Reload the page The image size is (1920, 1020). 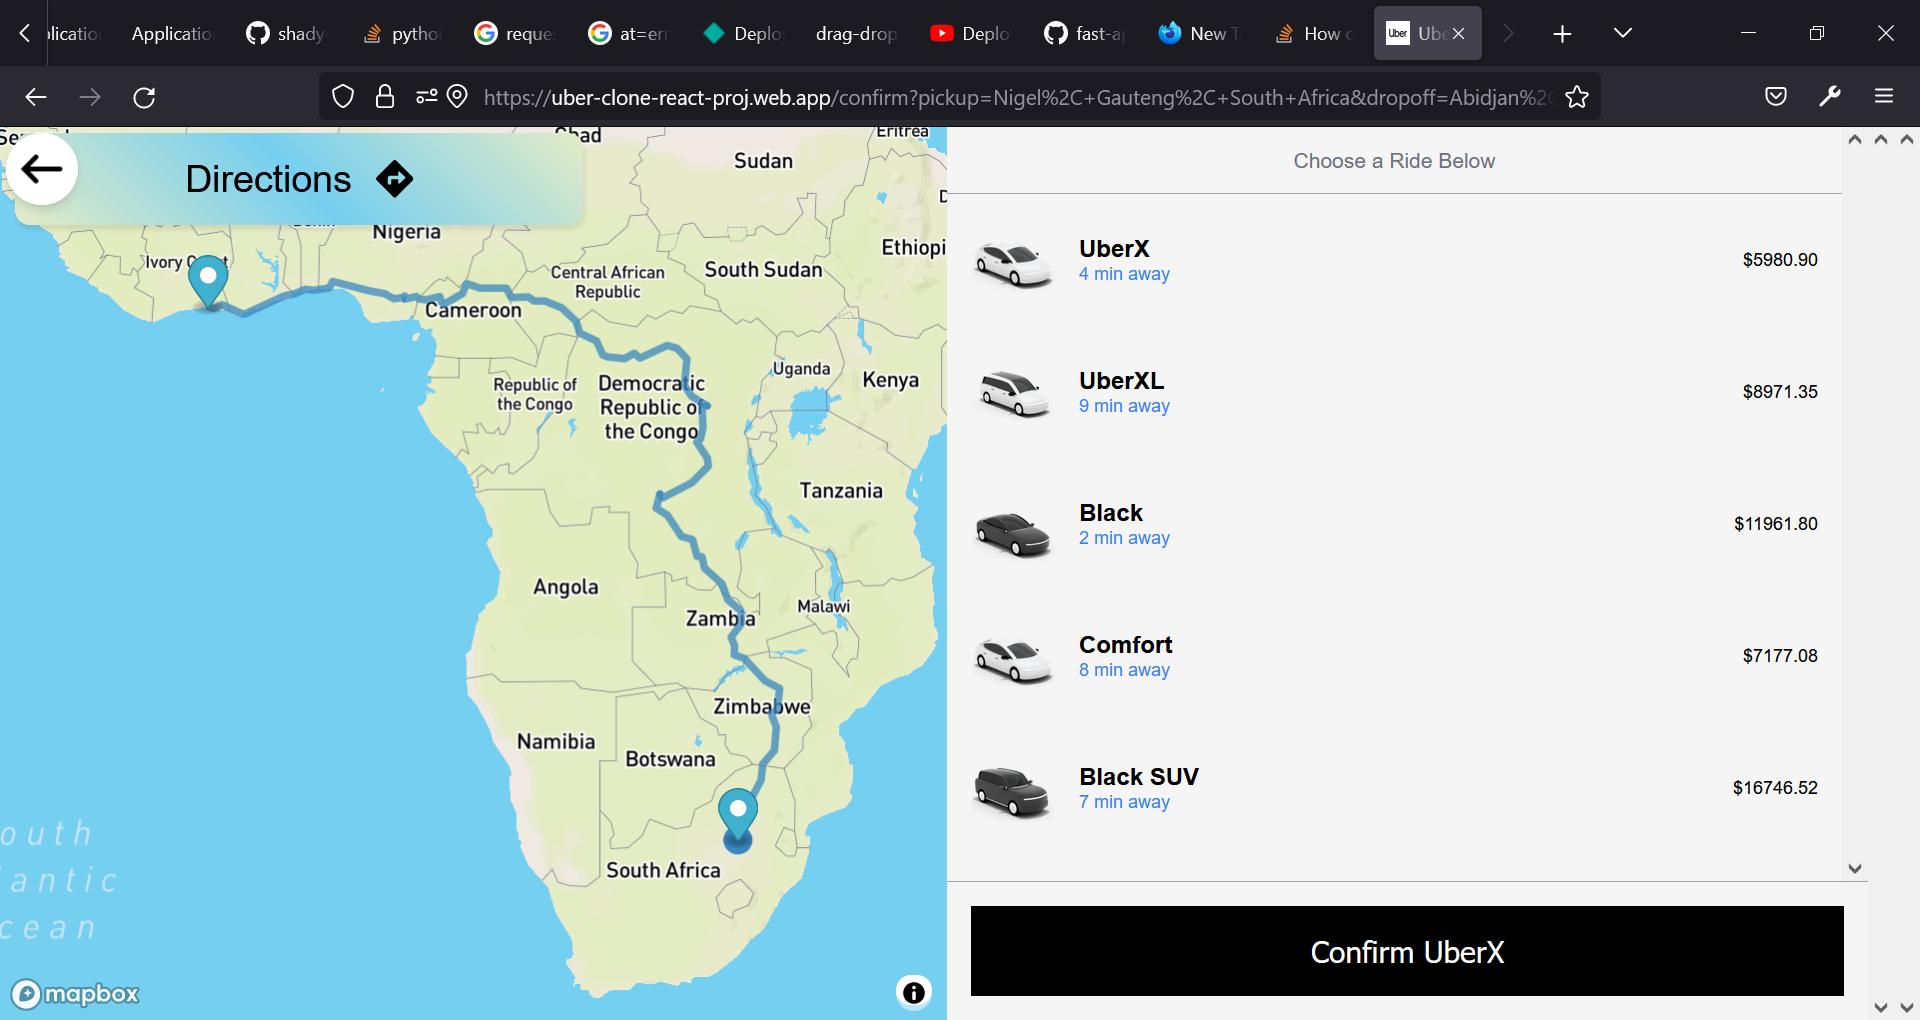pos(144,97)
